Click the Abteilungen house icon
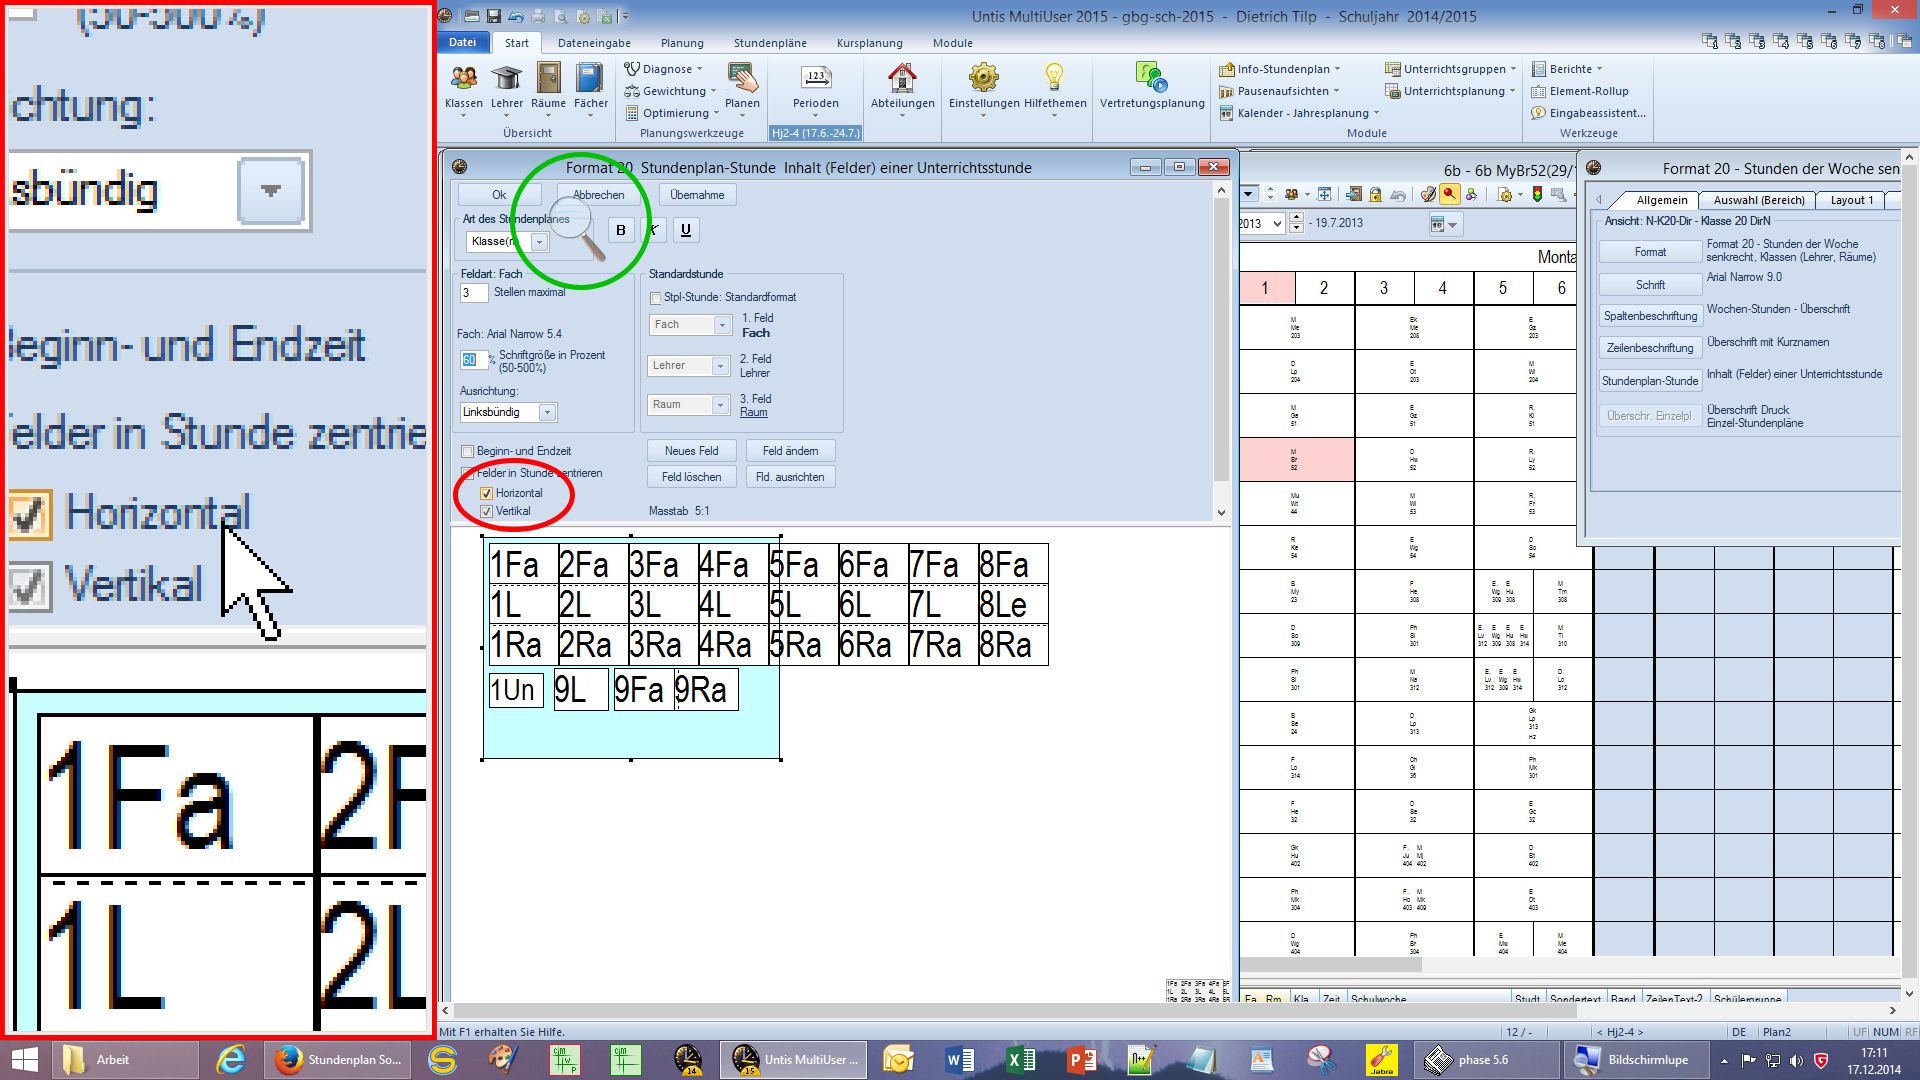The image size is (1920, 1080). pos(902,78)
